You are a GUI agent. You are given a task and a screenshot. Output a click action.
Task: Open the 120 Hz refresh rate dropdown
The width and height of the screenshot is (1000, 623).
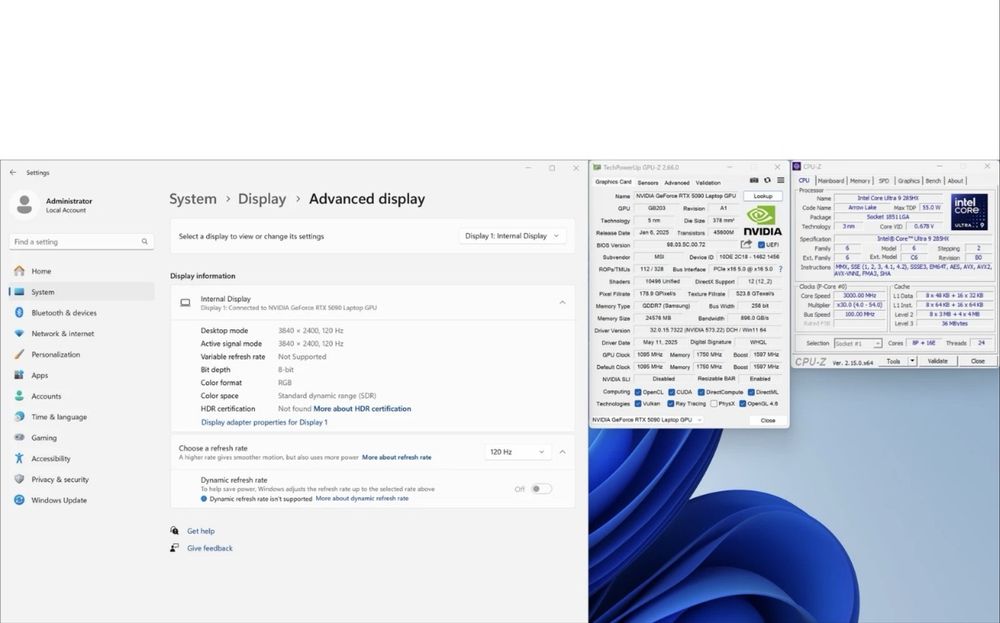point(517,451)
